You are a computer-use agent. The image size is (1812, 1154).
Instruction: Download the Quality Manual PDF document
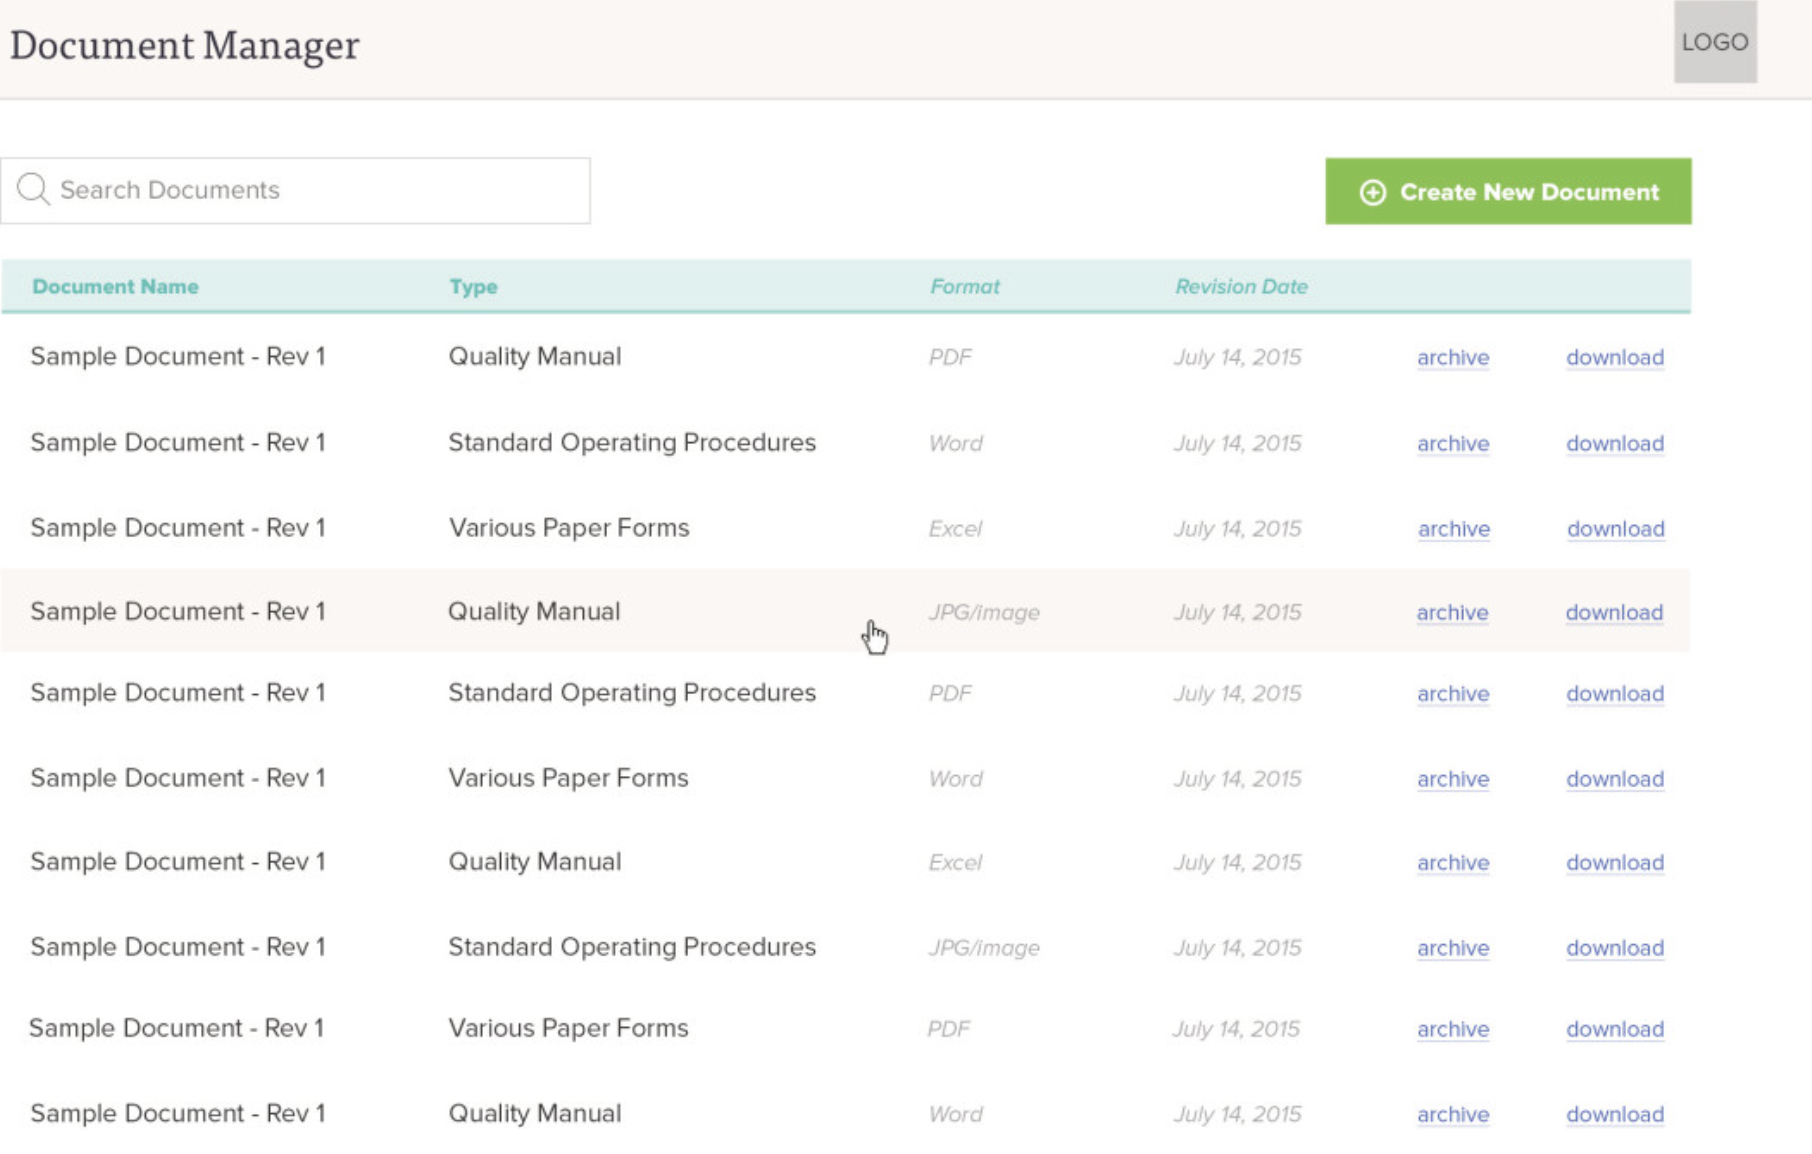point(1615,357)
